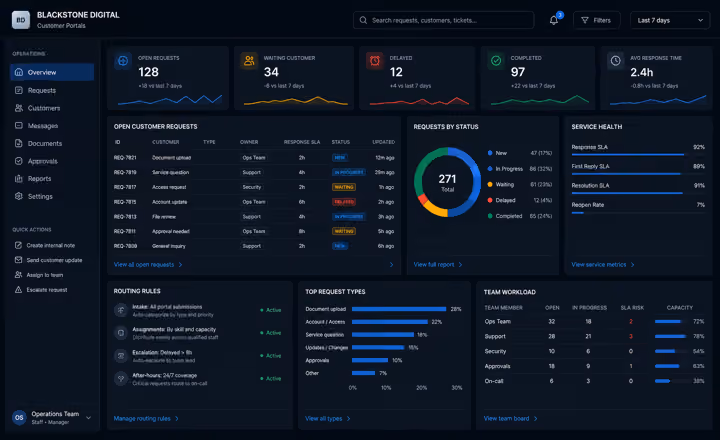Expand the Operations Team account menu
720x440 pixels.
pos(89,417)
